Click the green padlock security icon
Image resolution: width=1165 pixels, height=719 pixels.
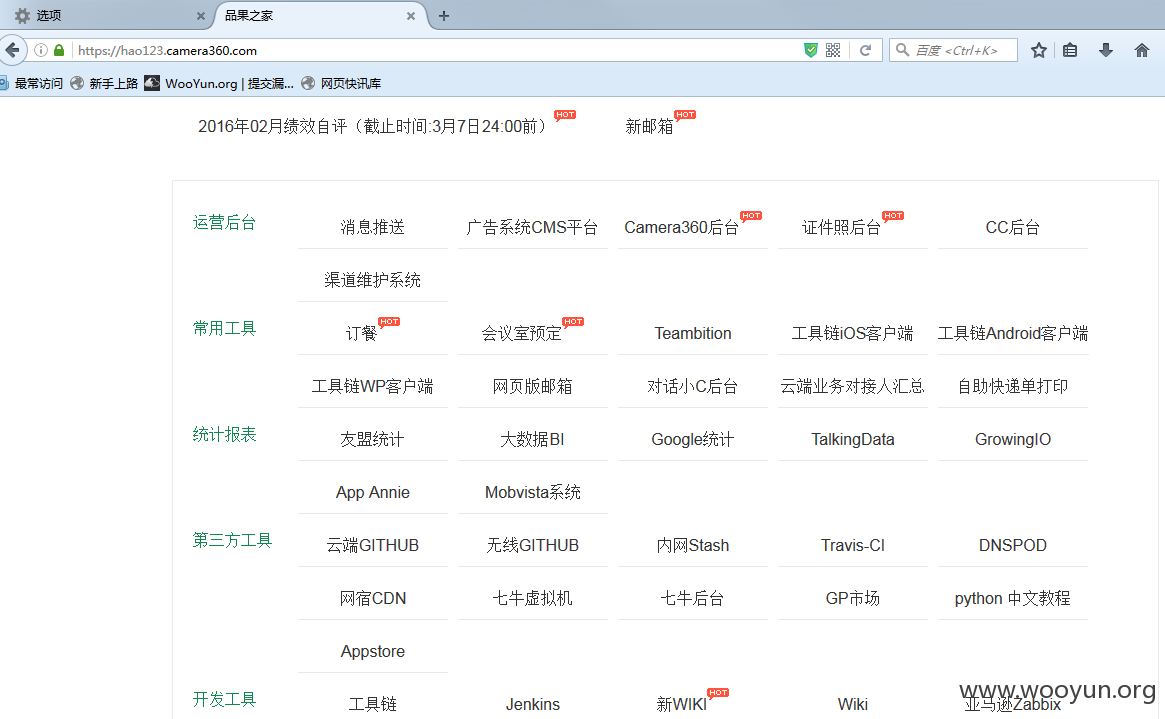tap(59, 51)
